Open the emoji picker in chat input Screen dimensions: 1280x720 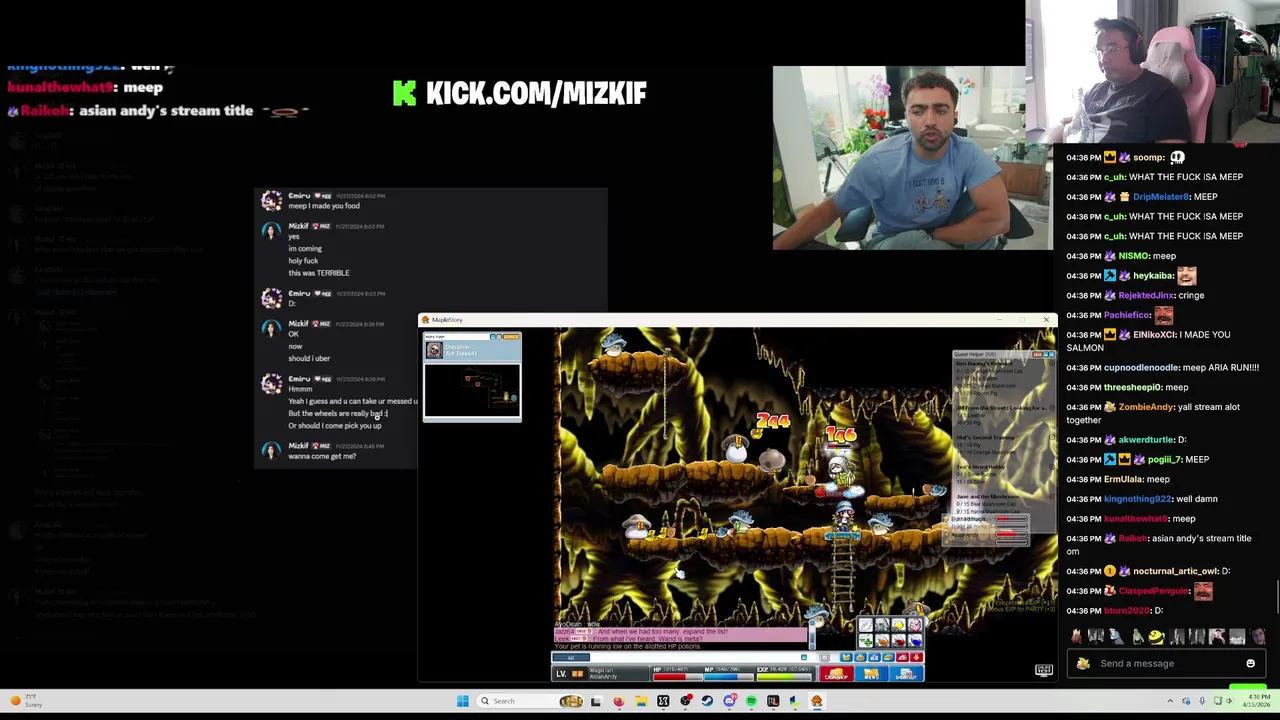pyautogui.click(x=1251, y=663)
